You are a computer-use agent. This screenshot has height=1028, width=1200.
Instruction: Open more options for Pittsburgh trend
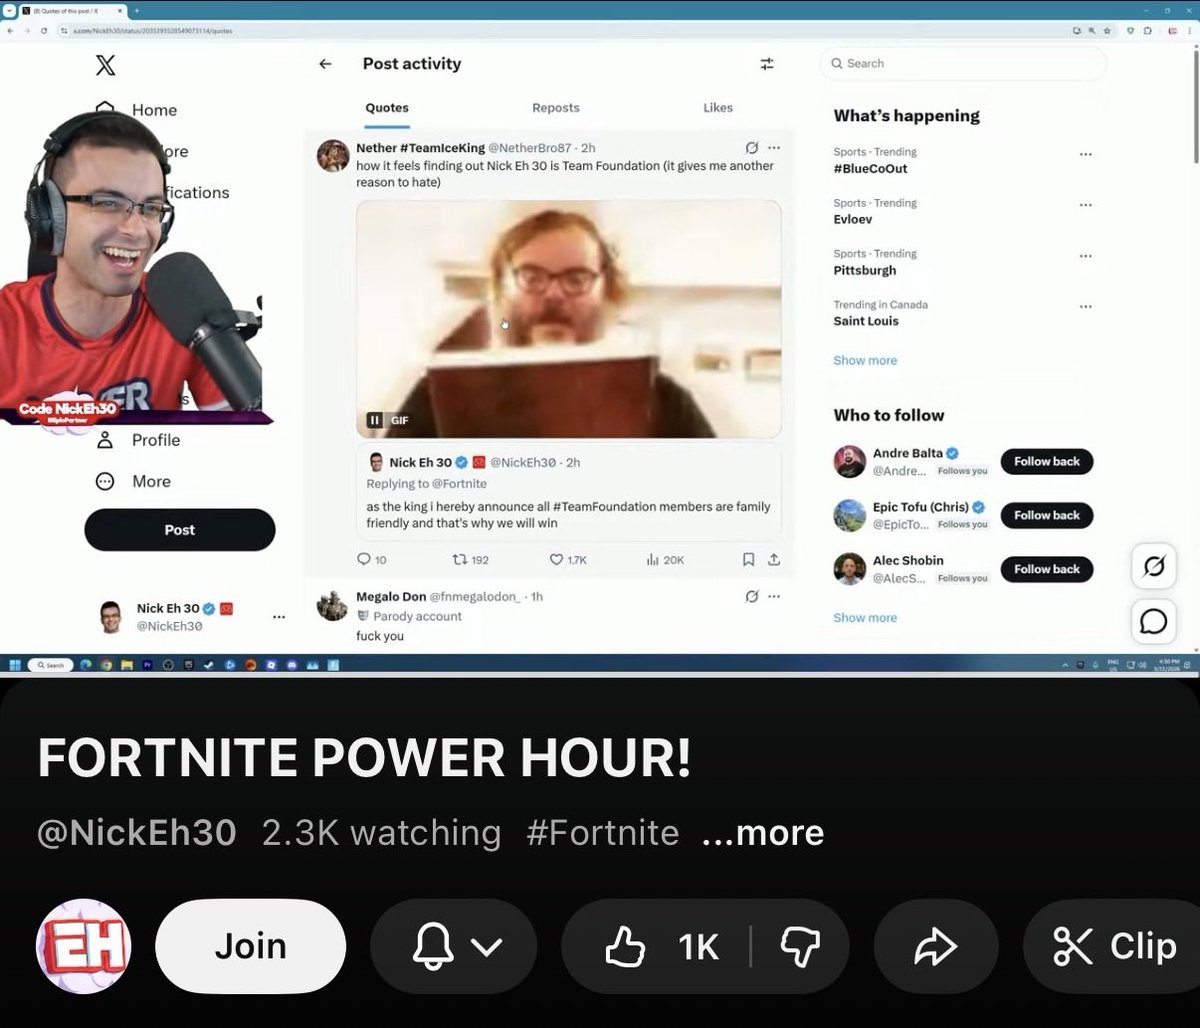click(1085, 256)
